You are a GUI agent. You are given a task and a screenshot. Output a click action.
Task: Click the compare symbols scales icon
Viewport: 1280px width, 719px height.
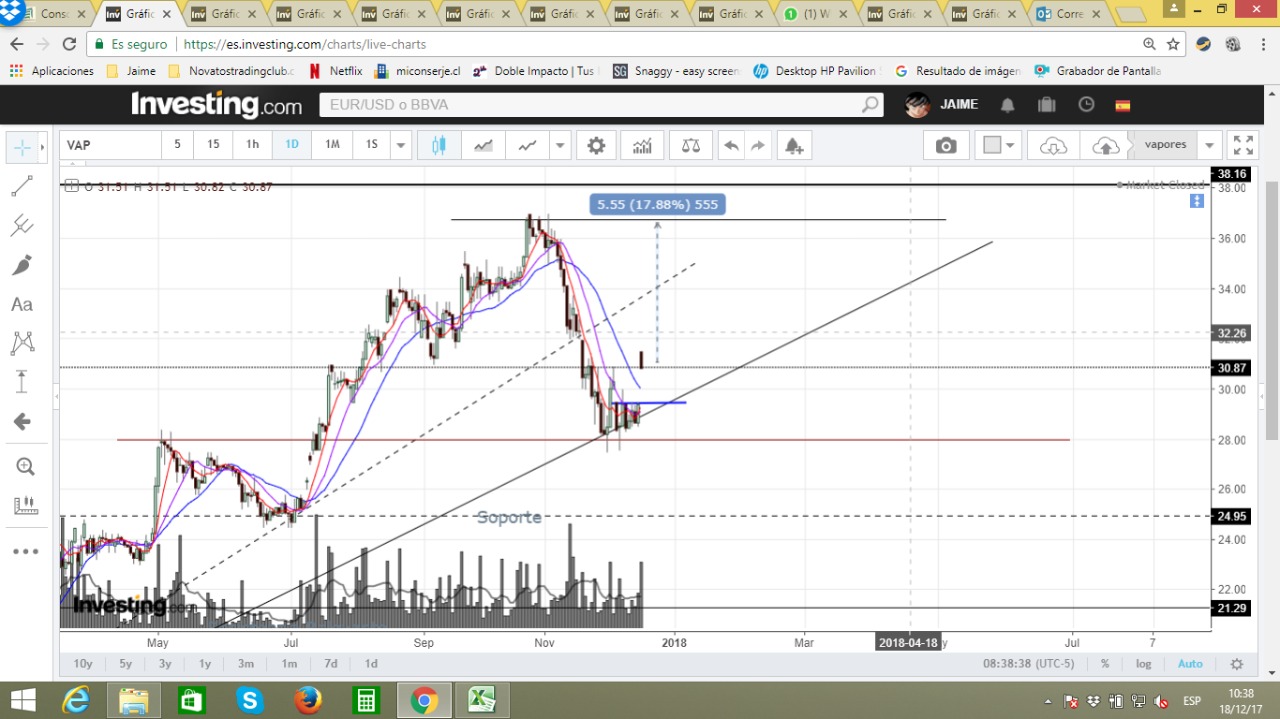point(691,145)
